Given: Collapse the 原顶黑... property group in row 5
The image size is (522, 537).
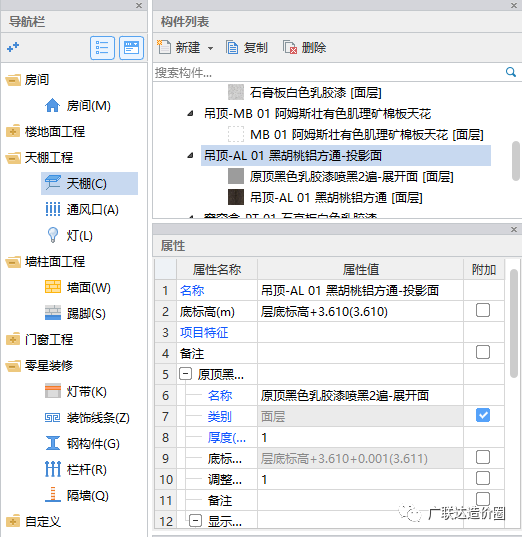Looking at the screenshot, I should click(x=185, y=374).
